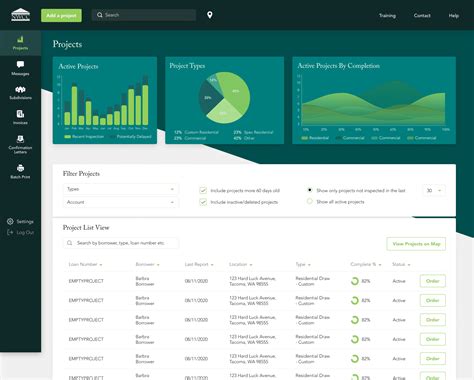
Task: Click Order button in second project row
Action: pyautogui.click(x=433, y=300)
